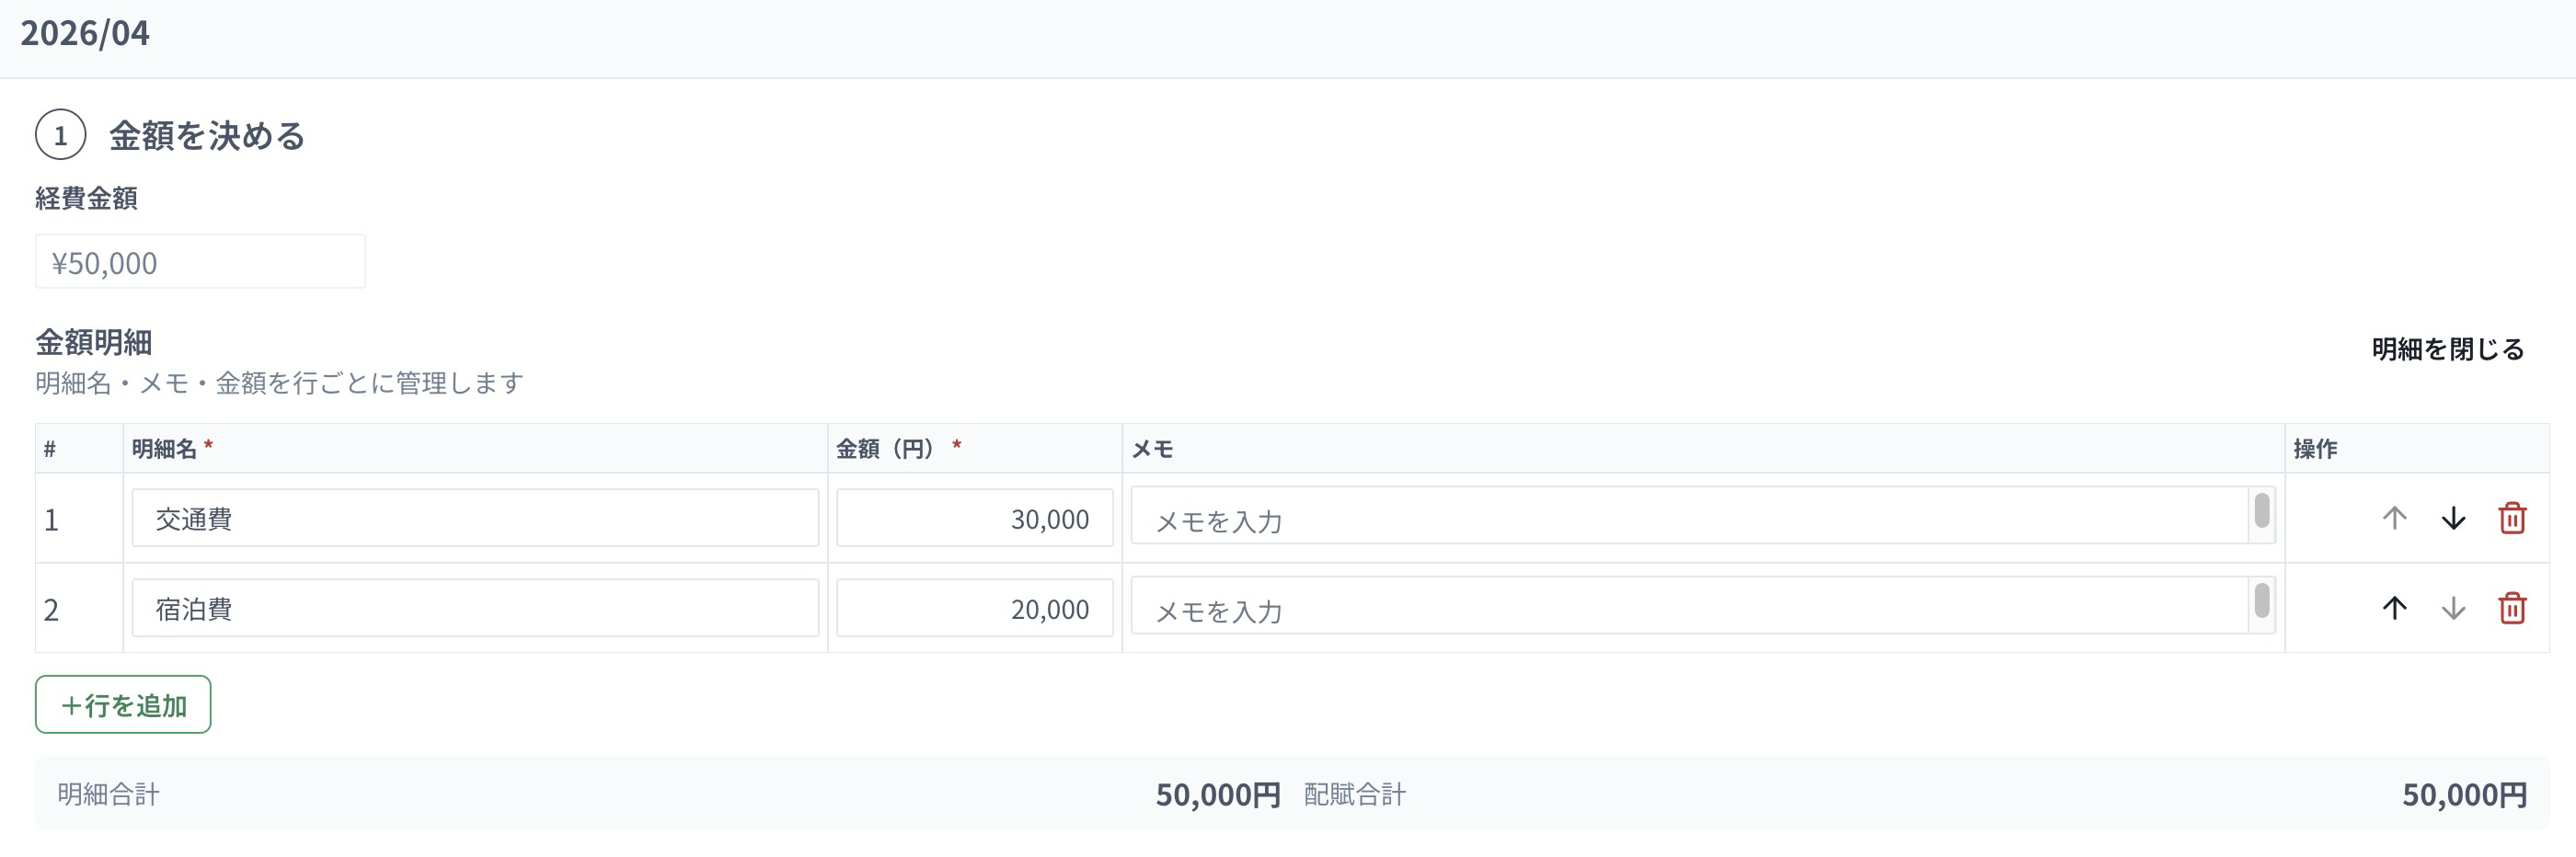This screenshot has width=2576, height=857.
Task: Delete the 宿泊費 row
Action: coord(2512,608)
